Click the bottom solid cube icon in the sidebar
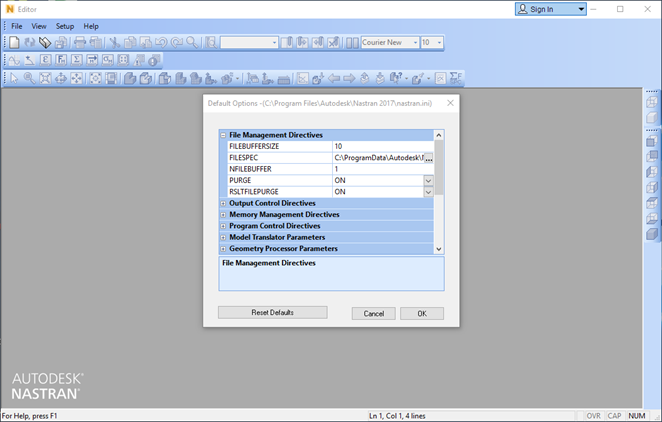The width and height of the screenshot is (662, 422). point(652,233)
